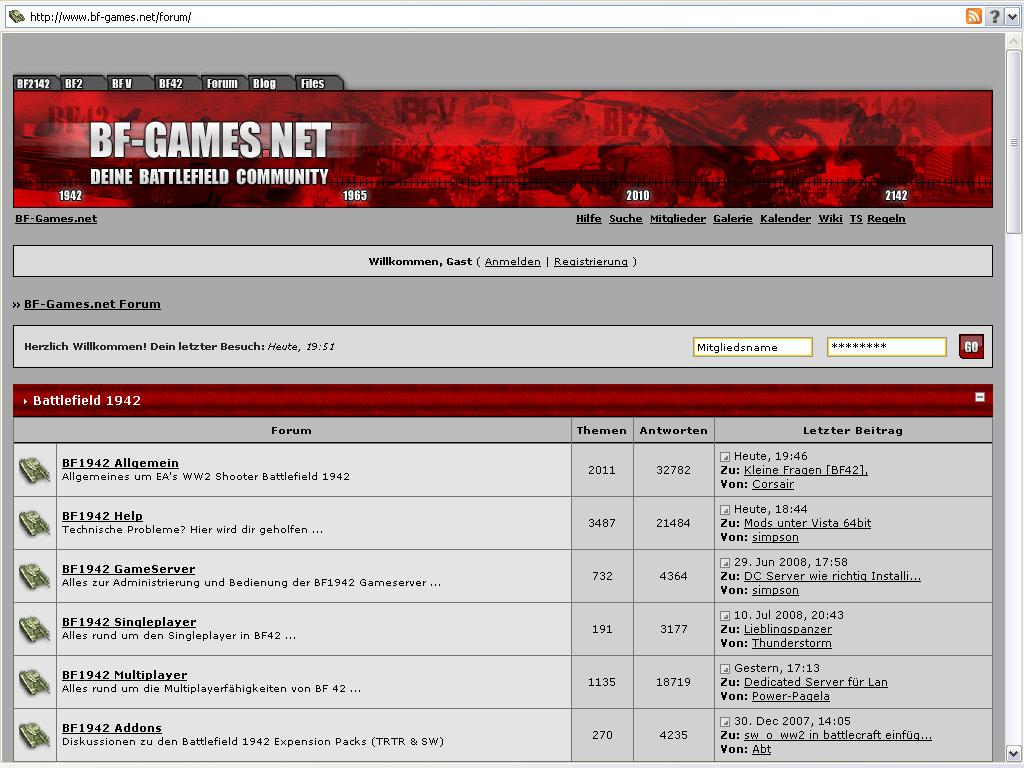
Task: View the profile of user Power-Pagela
Action: click(791, 696)
